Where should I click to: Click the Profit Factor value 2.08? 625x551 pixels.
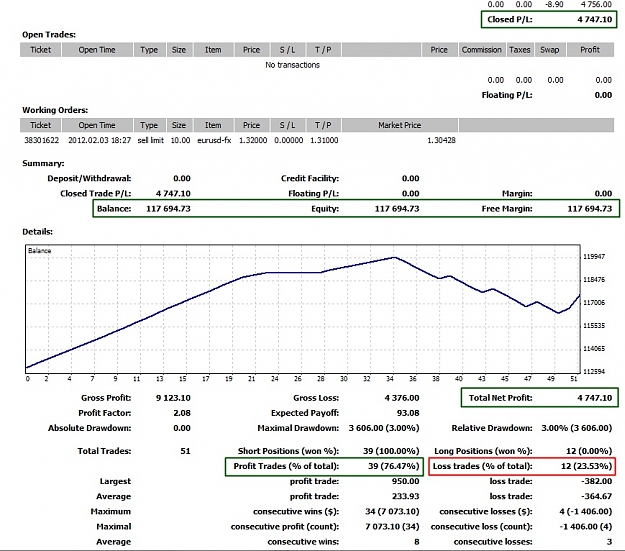coord(182,413)
